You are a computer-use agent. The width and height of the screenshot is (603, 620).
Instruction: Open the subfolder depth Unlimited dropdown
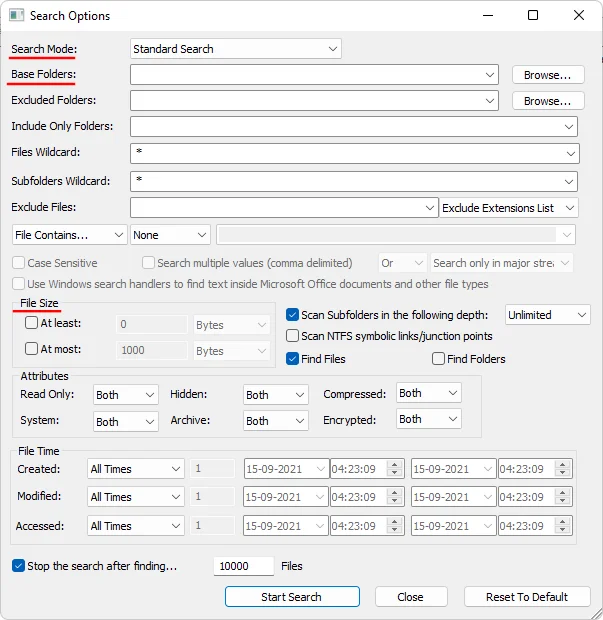click(x=547, y=314)
